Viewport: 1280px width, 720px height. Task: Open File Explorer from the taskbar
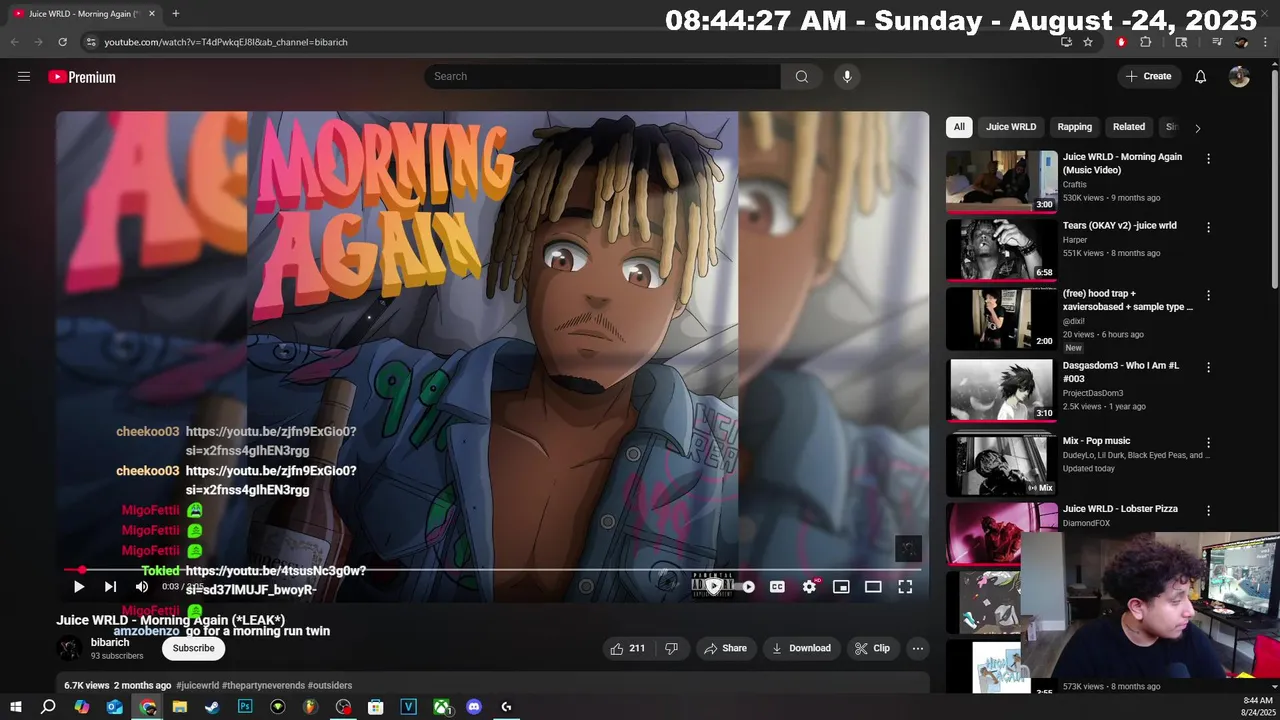(180, 707)
